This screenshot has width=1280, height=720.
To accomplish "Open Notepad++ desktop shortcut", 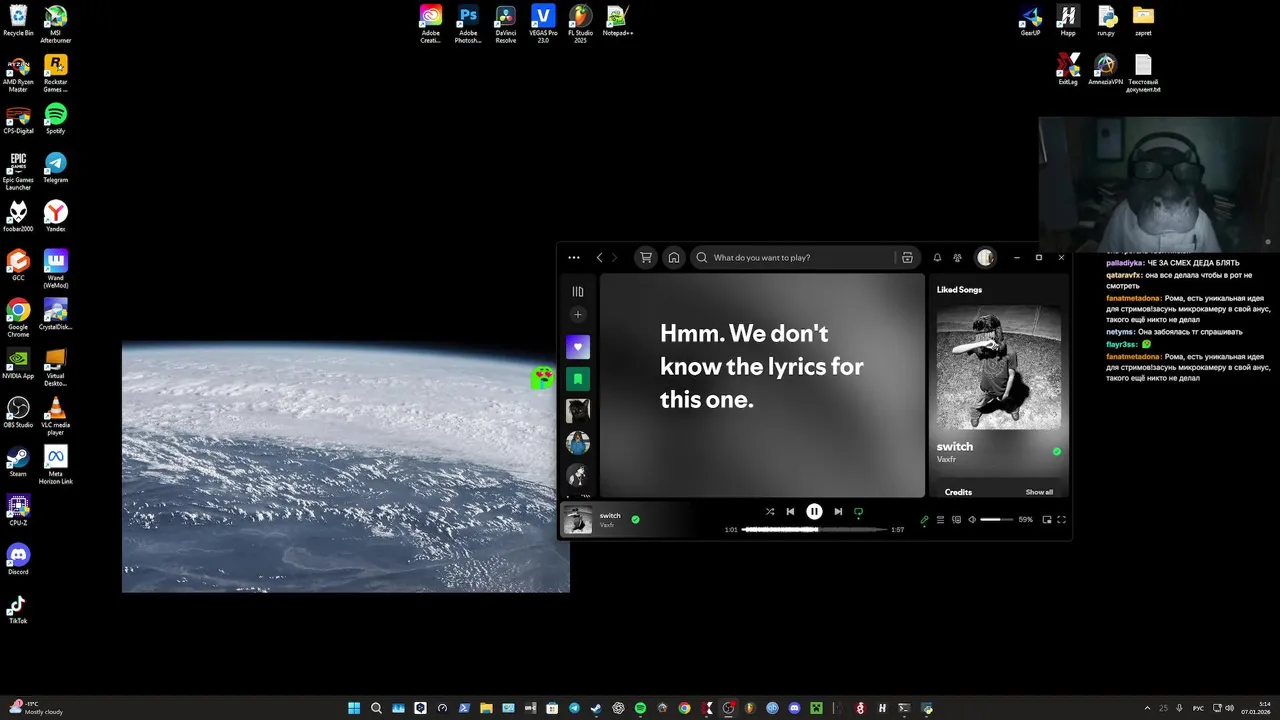I will (618, 21).
